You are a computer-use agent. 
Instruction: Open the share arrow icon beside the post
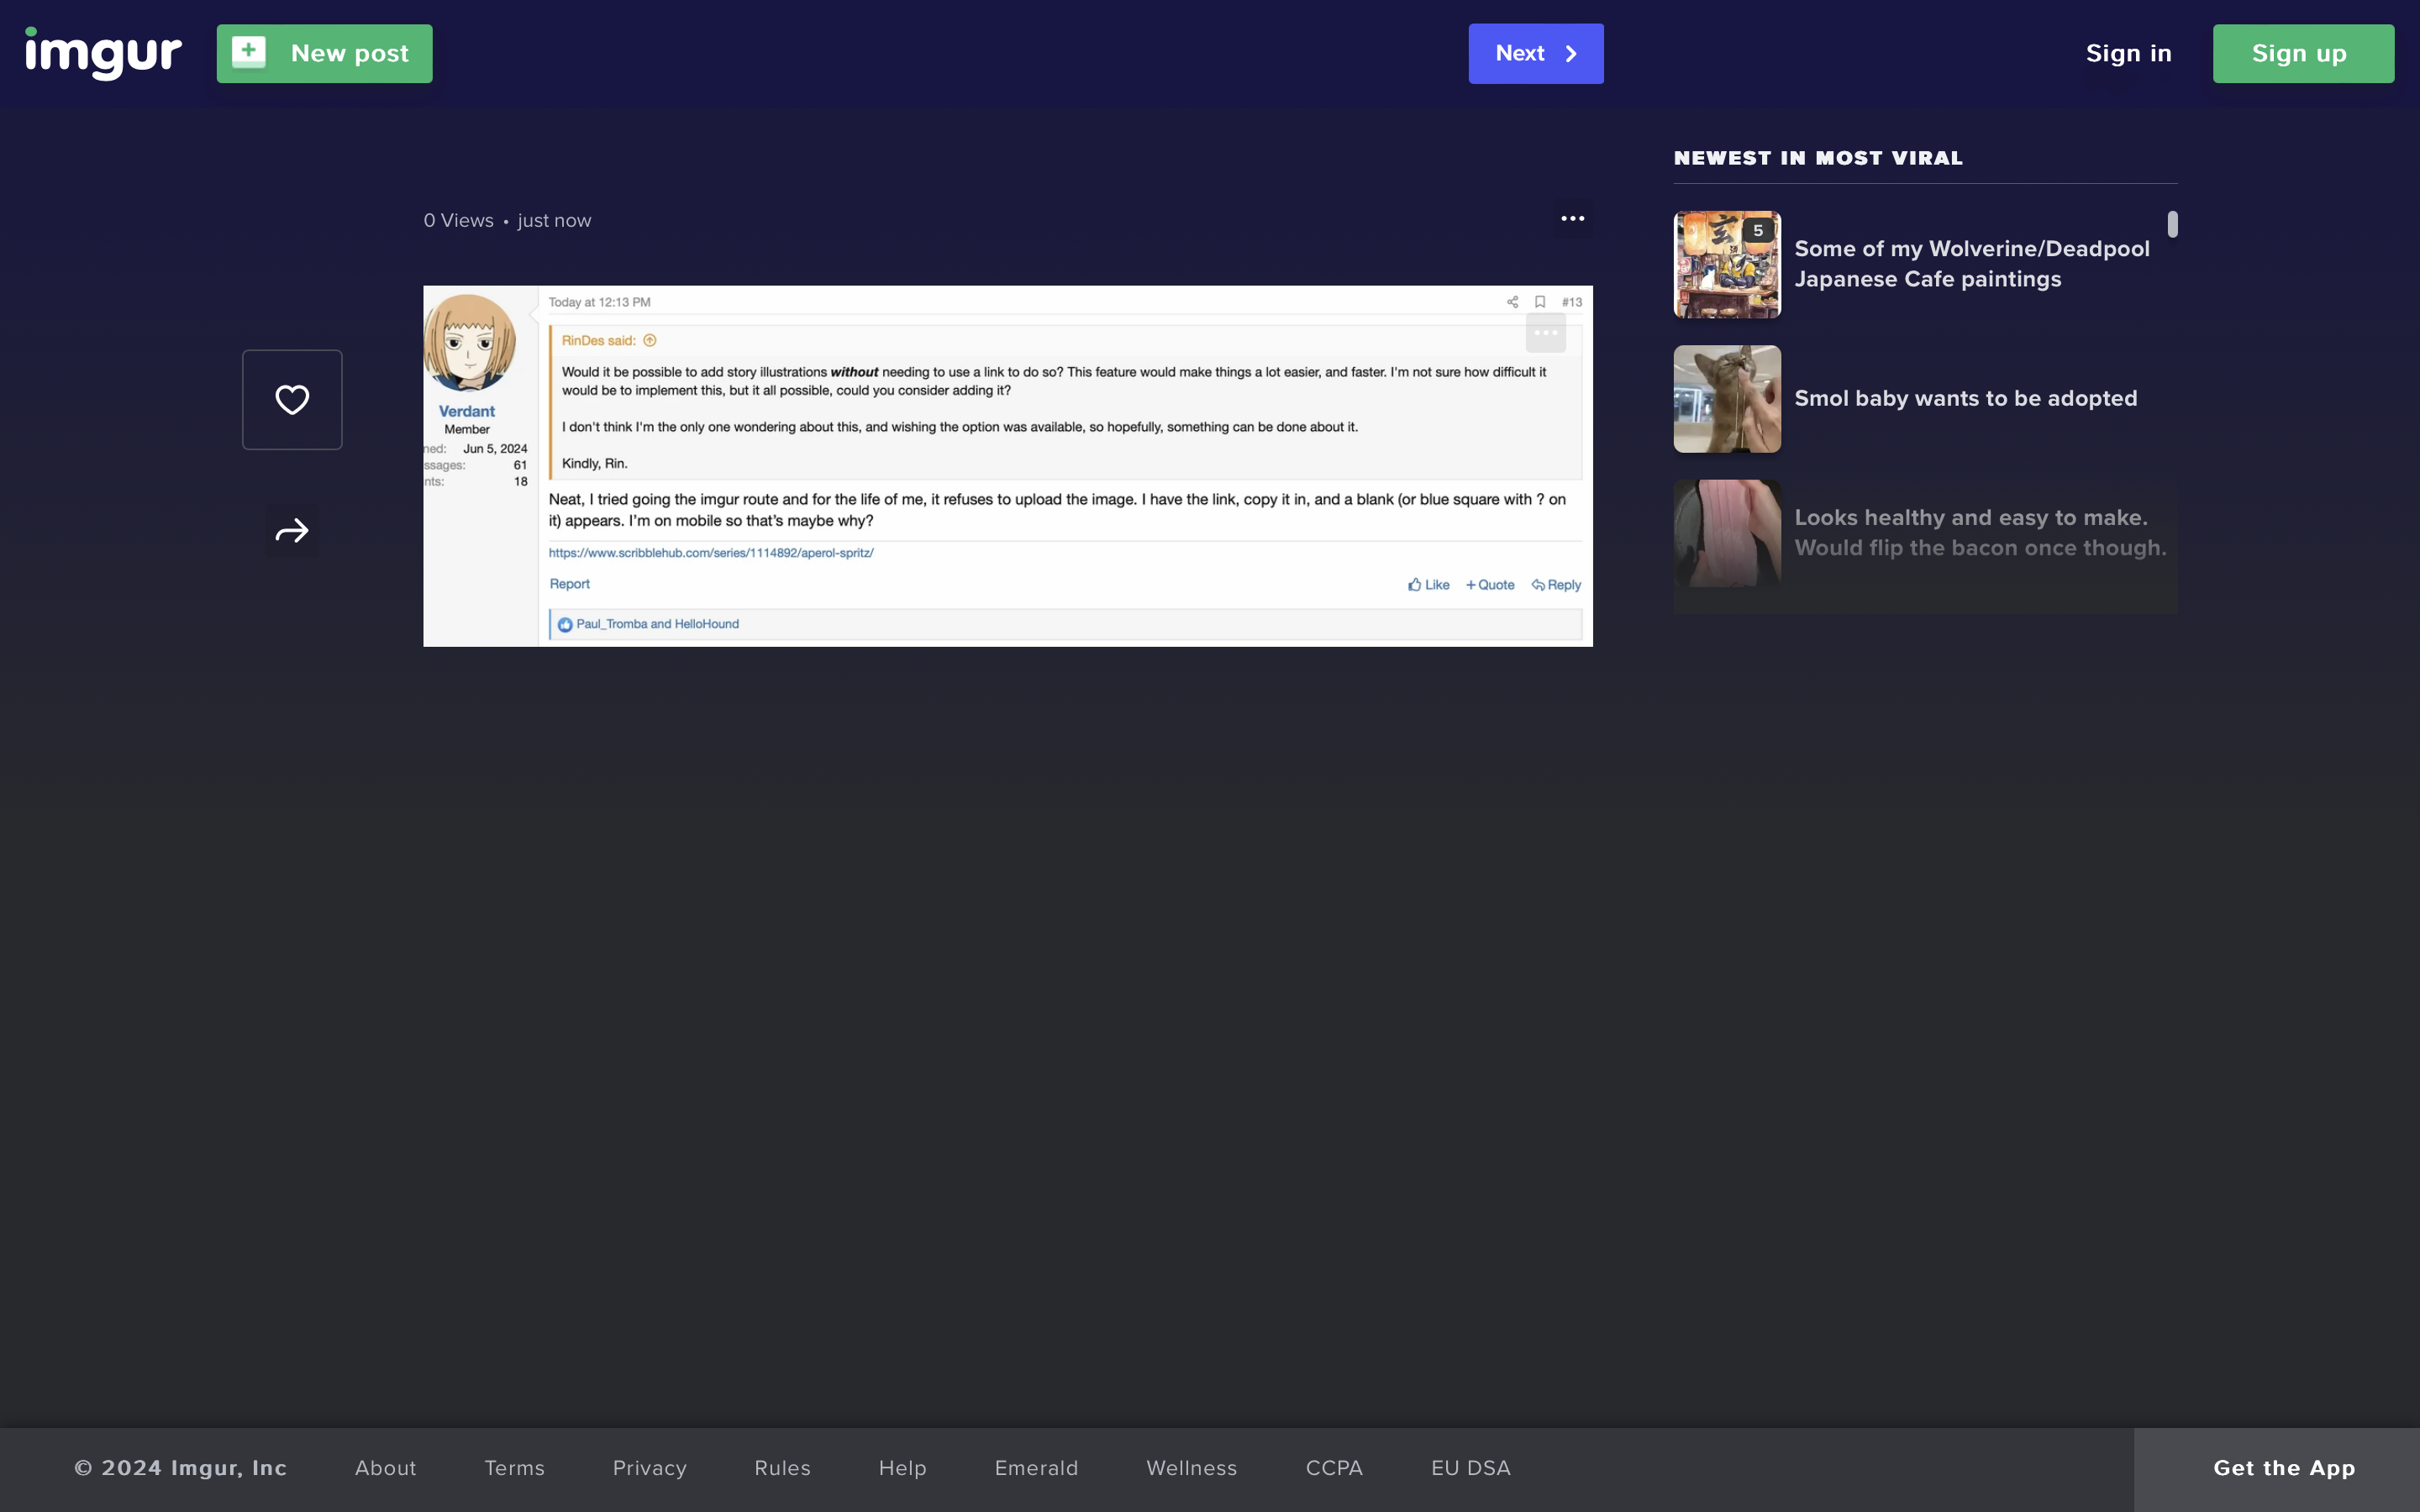(291, 530)
